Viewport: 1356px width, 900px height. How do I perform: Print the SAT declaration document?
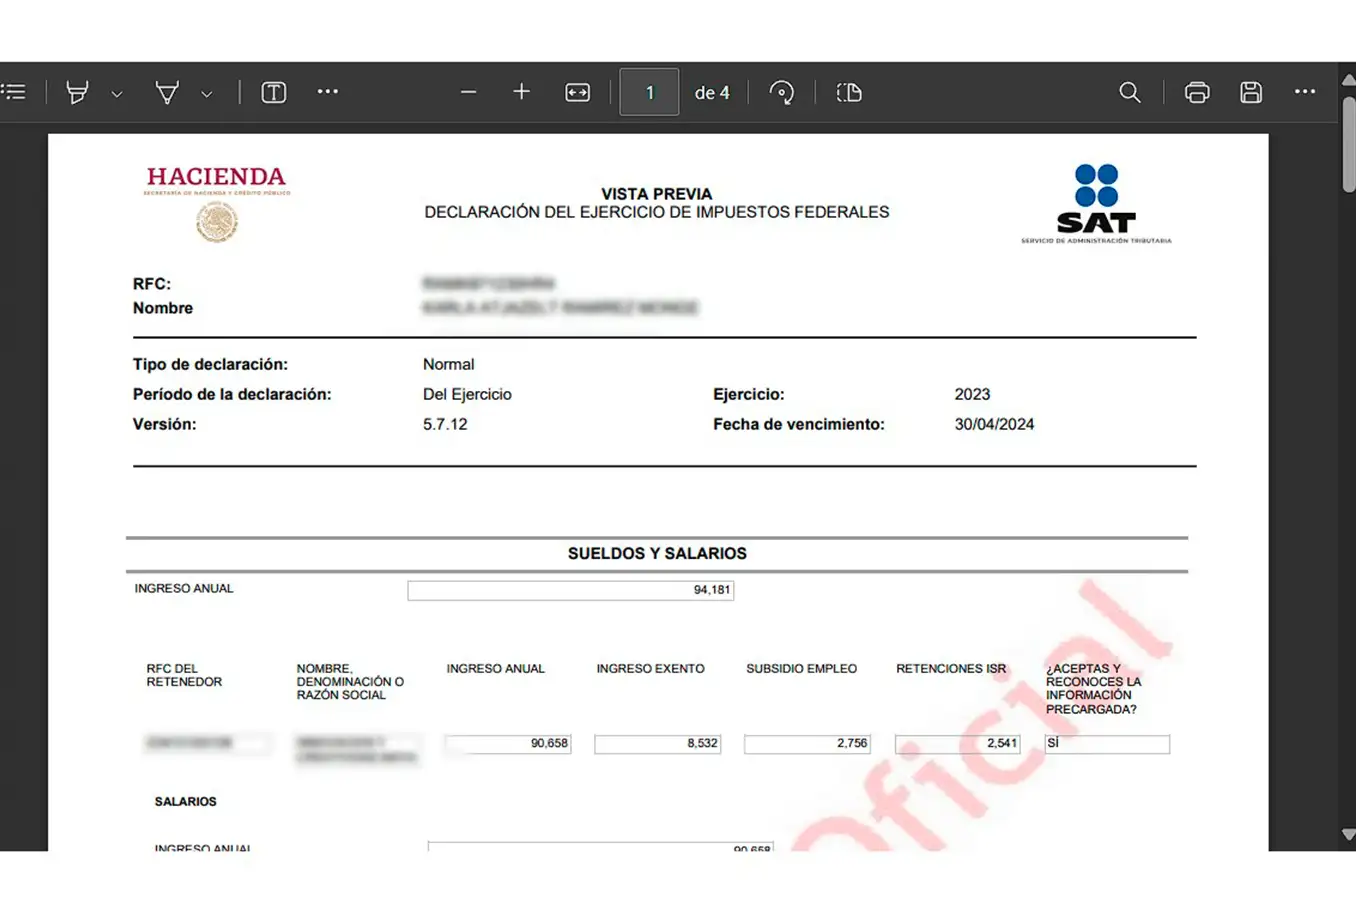(1197, 91)
